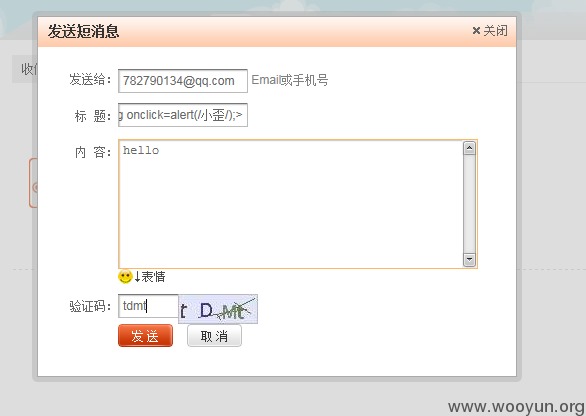Focus the 发送给 recipient email field
Image resolution: width=586 pixels, height=416 pixels.
coord(183,81)
